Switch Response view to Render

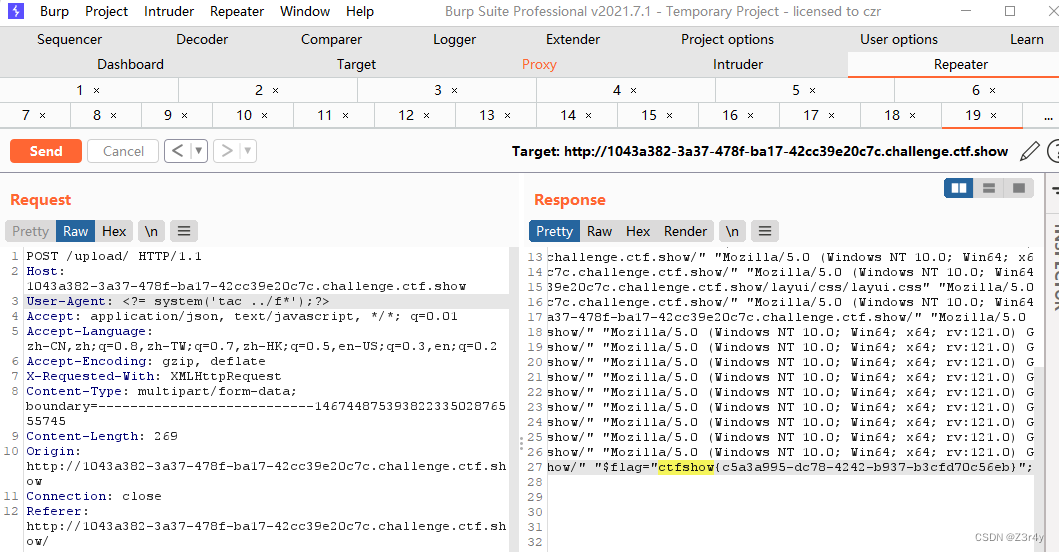685,231
